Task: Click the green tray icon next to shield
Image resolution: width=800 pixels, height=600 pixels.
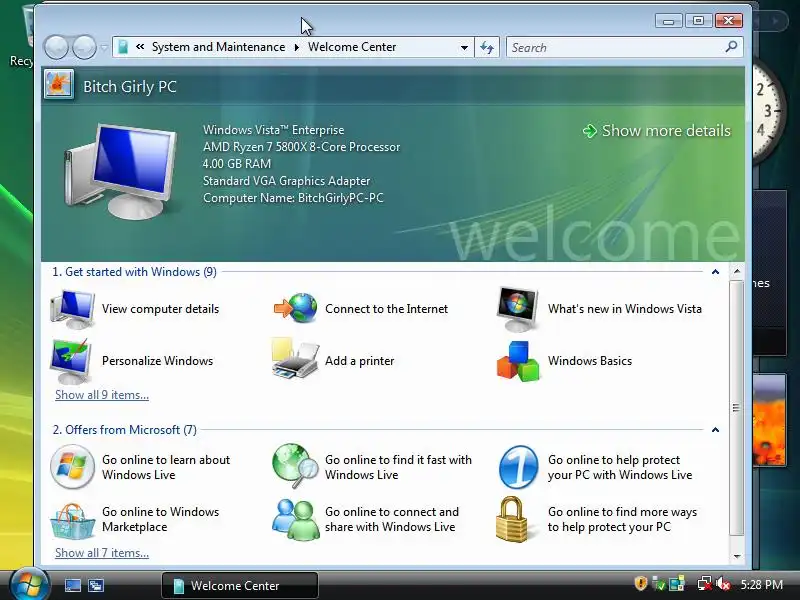Action: pos(658,584)
